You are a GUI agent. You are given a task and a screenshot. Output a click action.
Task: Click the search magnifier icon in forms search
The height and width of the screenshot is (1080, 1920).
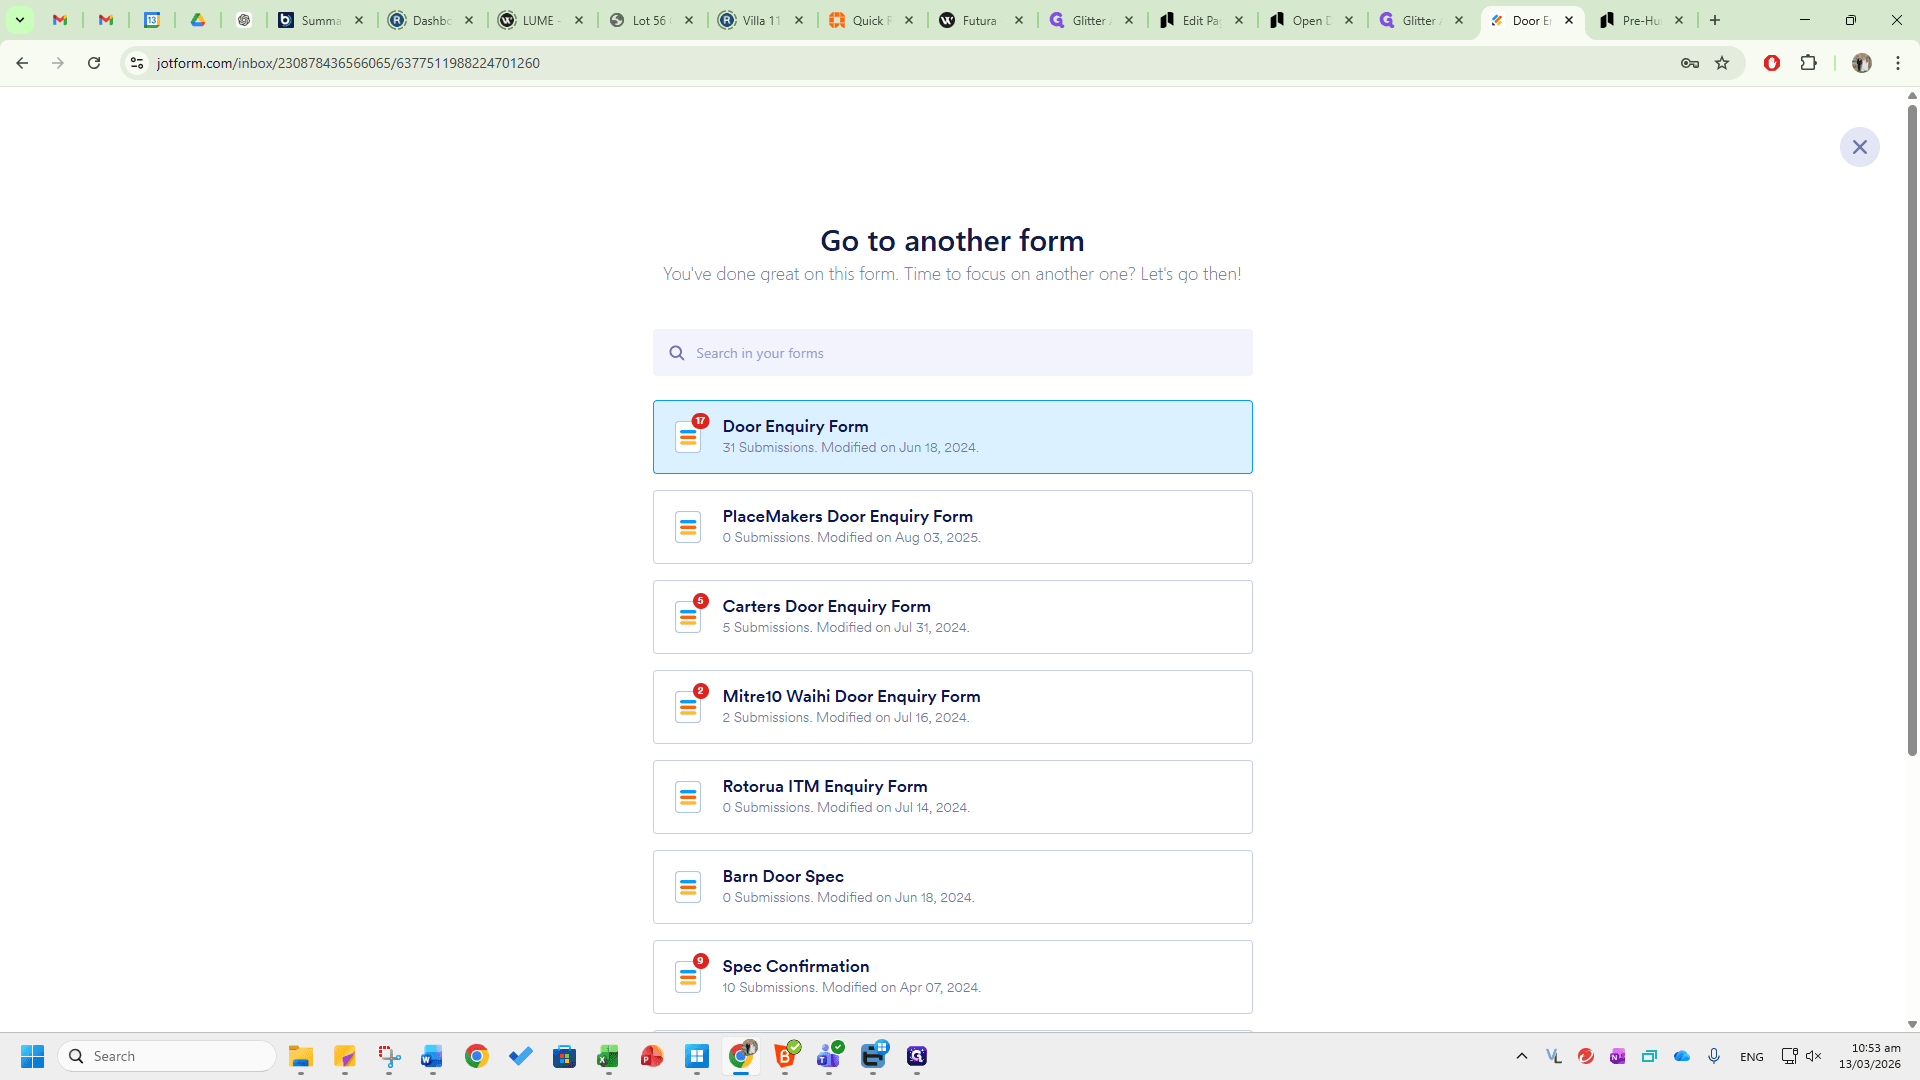[x=677, y=353]
